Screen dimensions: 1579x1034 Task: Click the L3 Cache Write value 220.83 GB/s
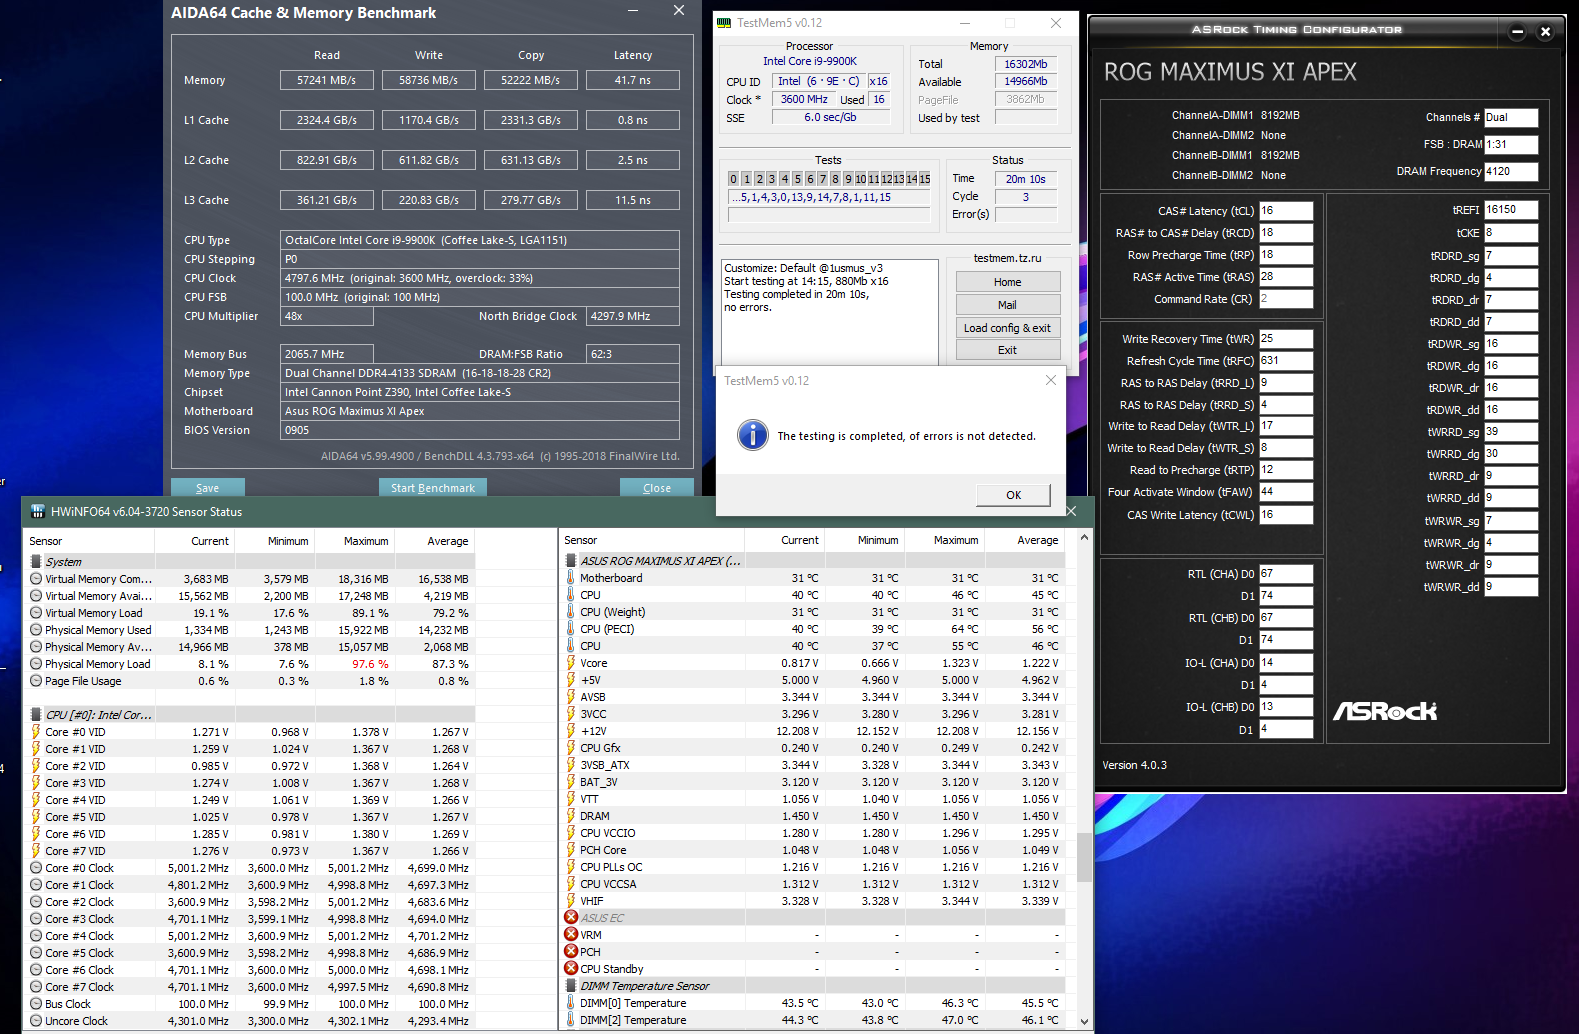[429, 200]
